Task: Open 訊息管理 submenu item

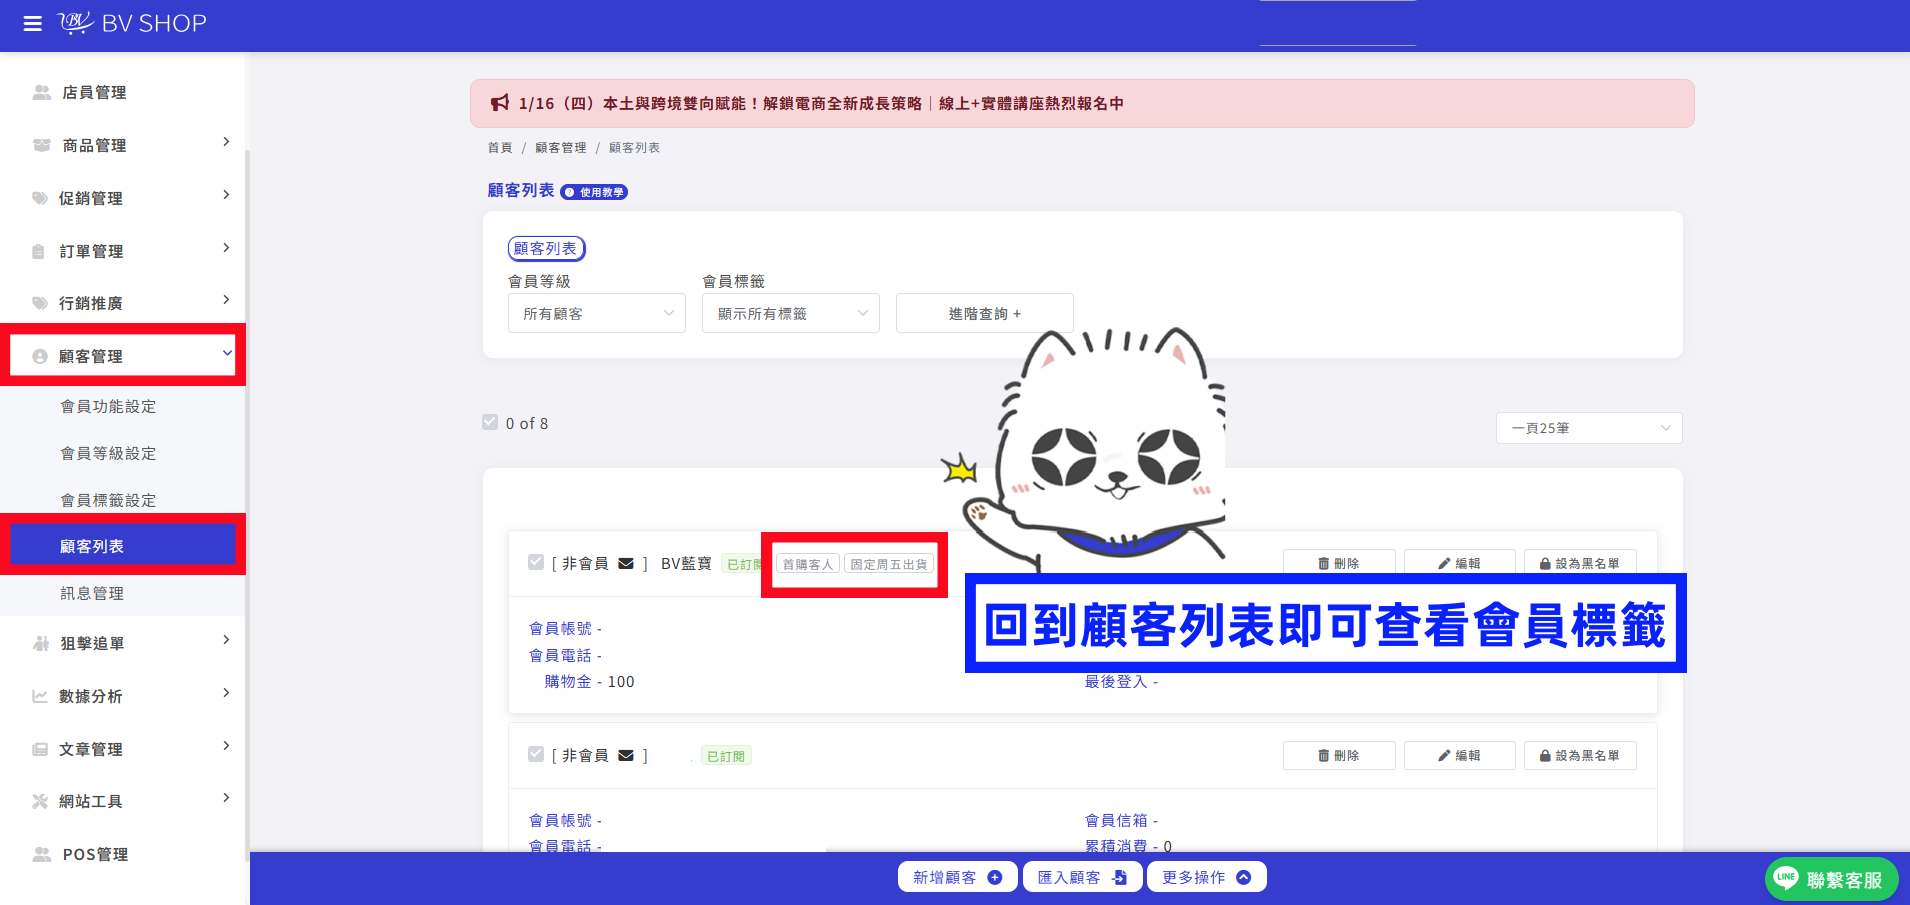Action: pos(92,593)
